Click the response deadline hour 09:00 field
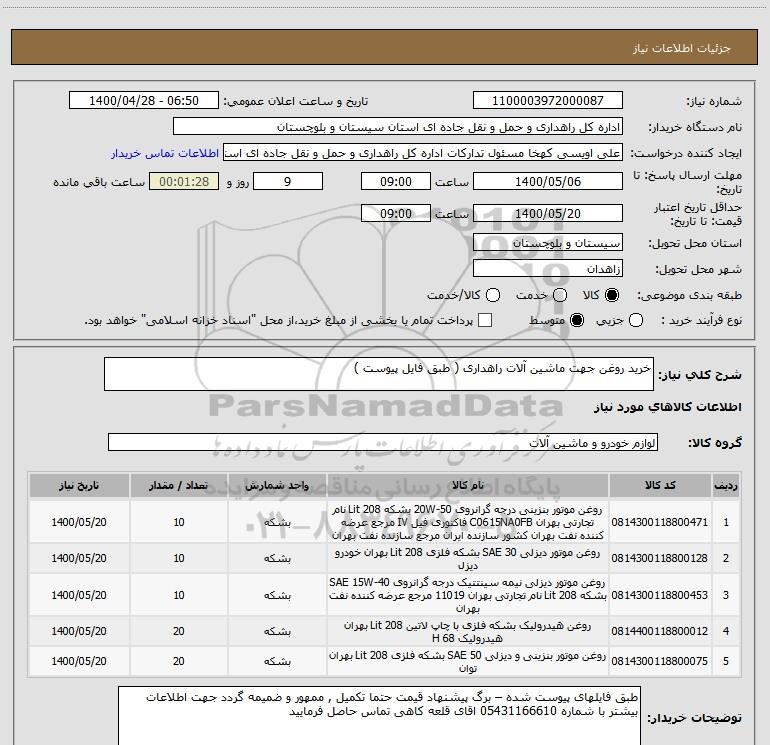Image resolution: width=770 pixels, height=745 pixels. click(x=396, y=181)
